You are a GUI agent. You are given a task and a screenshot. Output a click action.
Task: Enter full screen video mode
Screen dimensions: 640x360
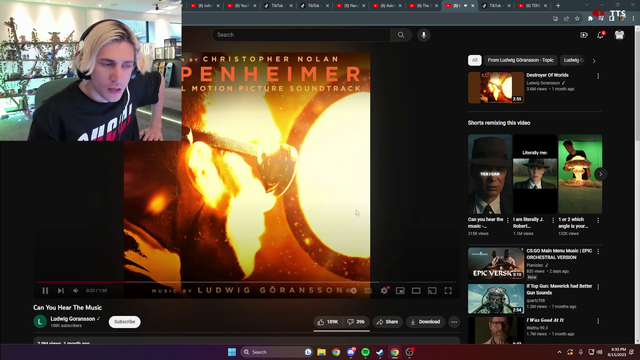(448, 291)
